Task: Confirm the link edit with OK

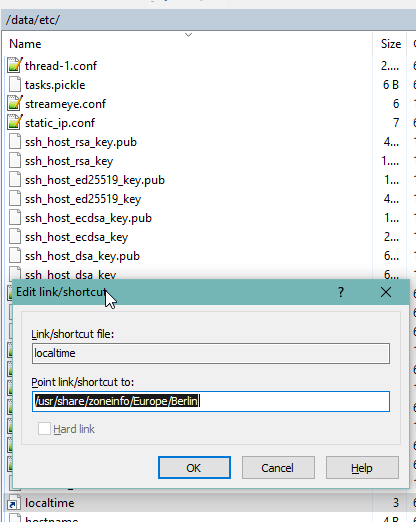Action: (194, 468)
